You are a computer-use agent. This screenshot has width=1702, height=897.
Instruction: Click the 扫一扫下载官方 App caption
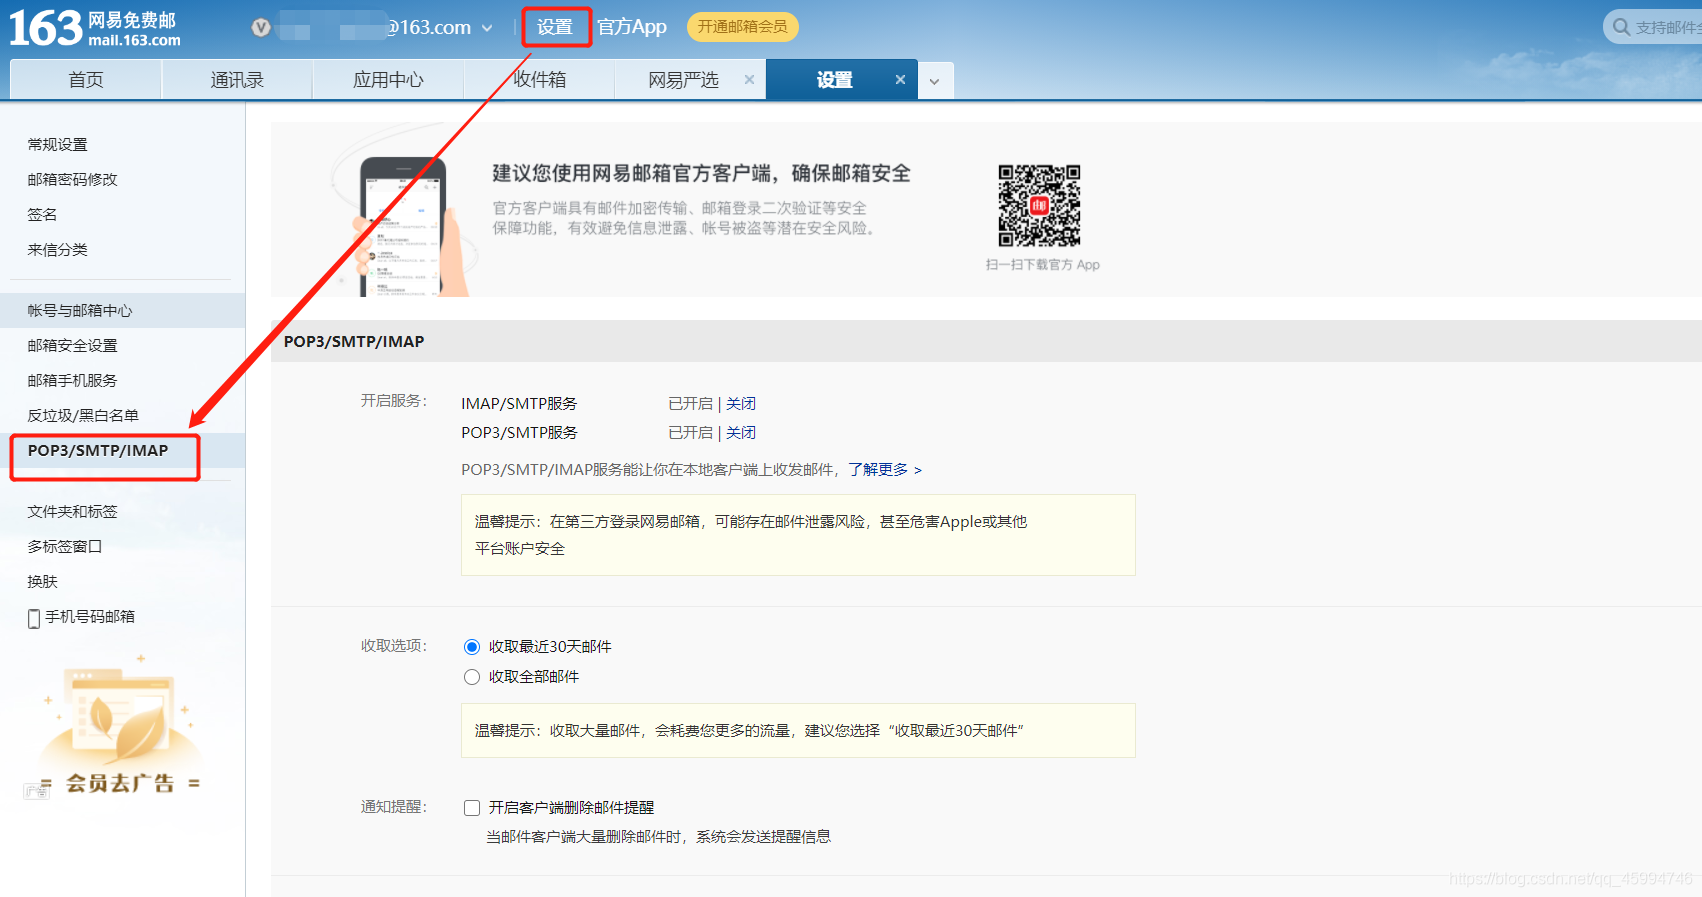click(x=1042, y=264)
